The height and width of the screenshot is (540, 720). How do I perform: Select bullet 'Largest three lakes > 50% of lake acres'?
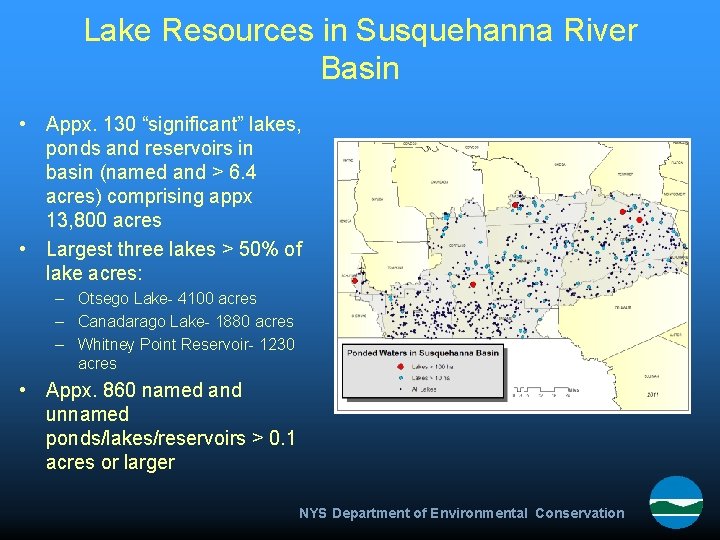[174, 261]
